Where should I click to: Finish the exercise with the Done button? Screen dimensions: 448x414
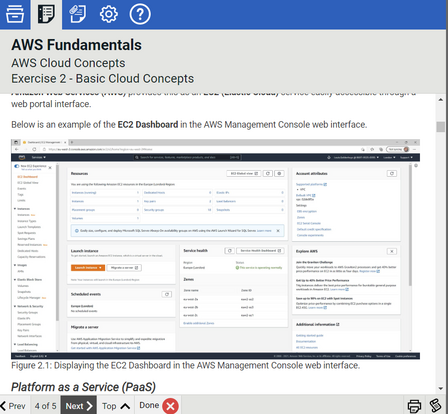click(158, 406)
